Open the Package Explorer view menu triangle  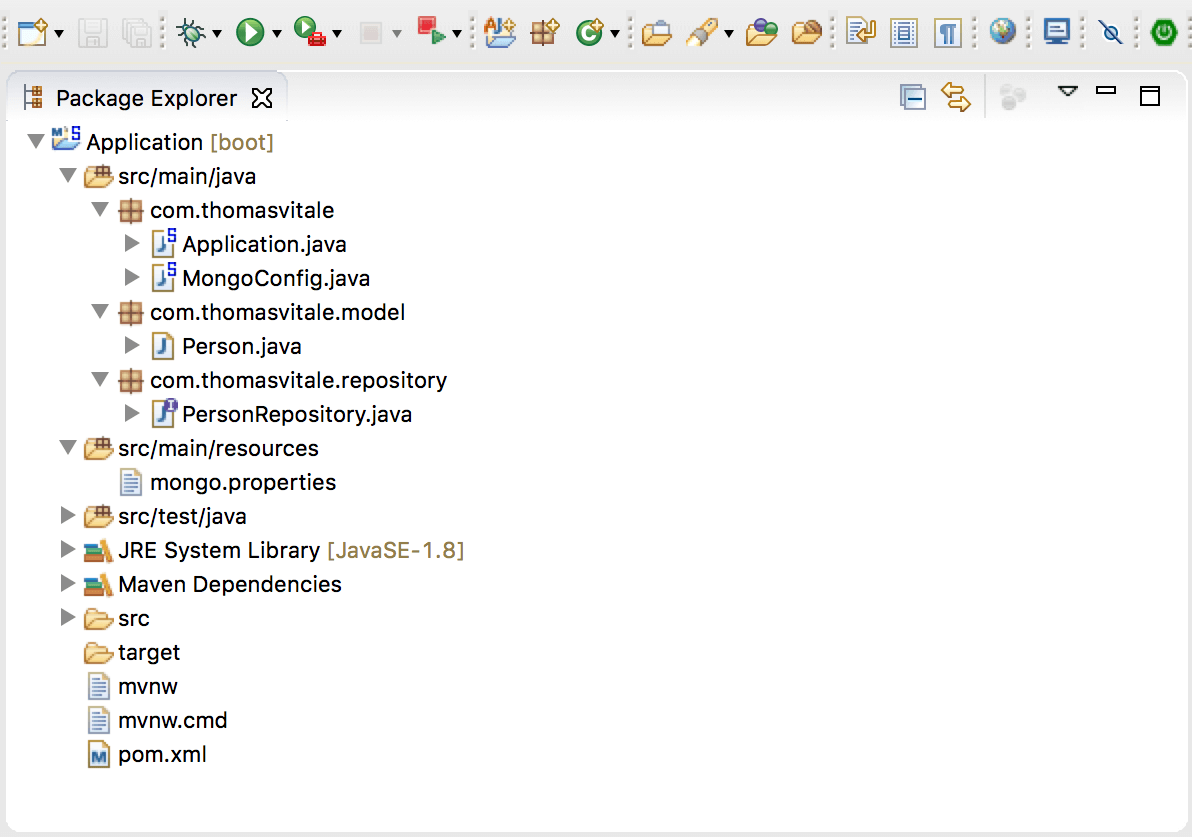(x=1068, y=91)
